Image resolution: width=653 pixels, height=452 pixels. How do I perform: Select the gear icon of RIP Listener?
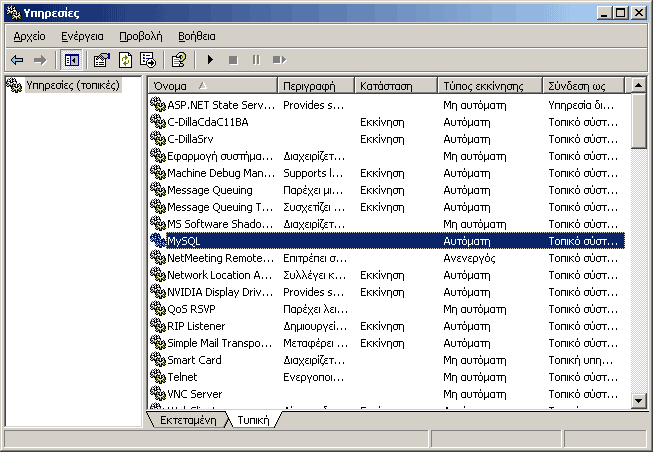[158, 325]
